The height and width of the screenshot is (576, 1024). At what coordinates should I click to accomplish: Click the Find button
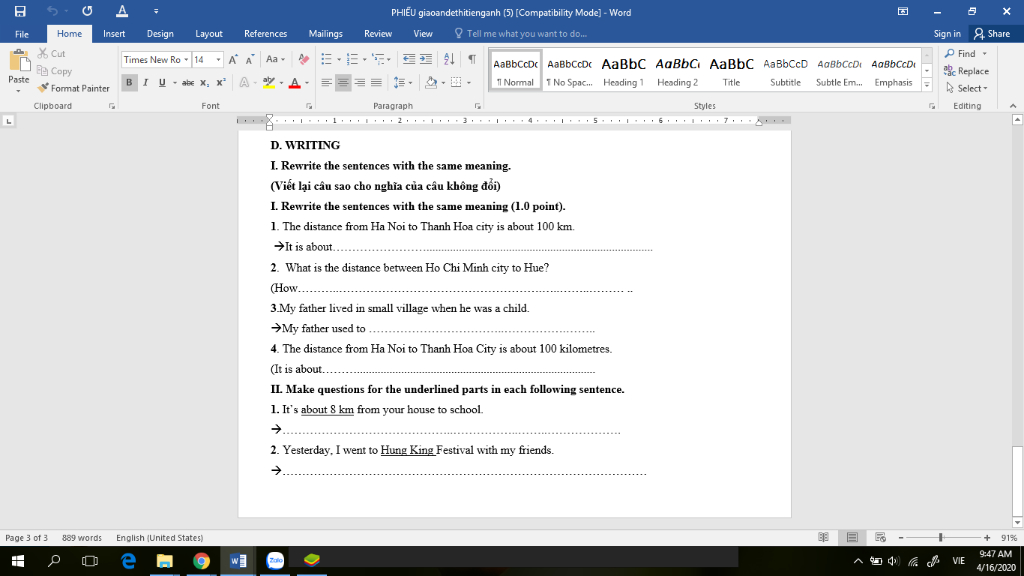click(x=960, y=54)
